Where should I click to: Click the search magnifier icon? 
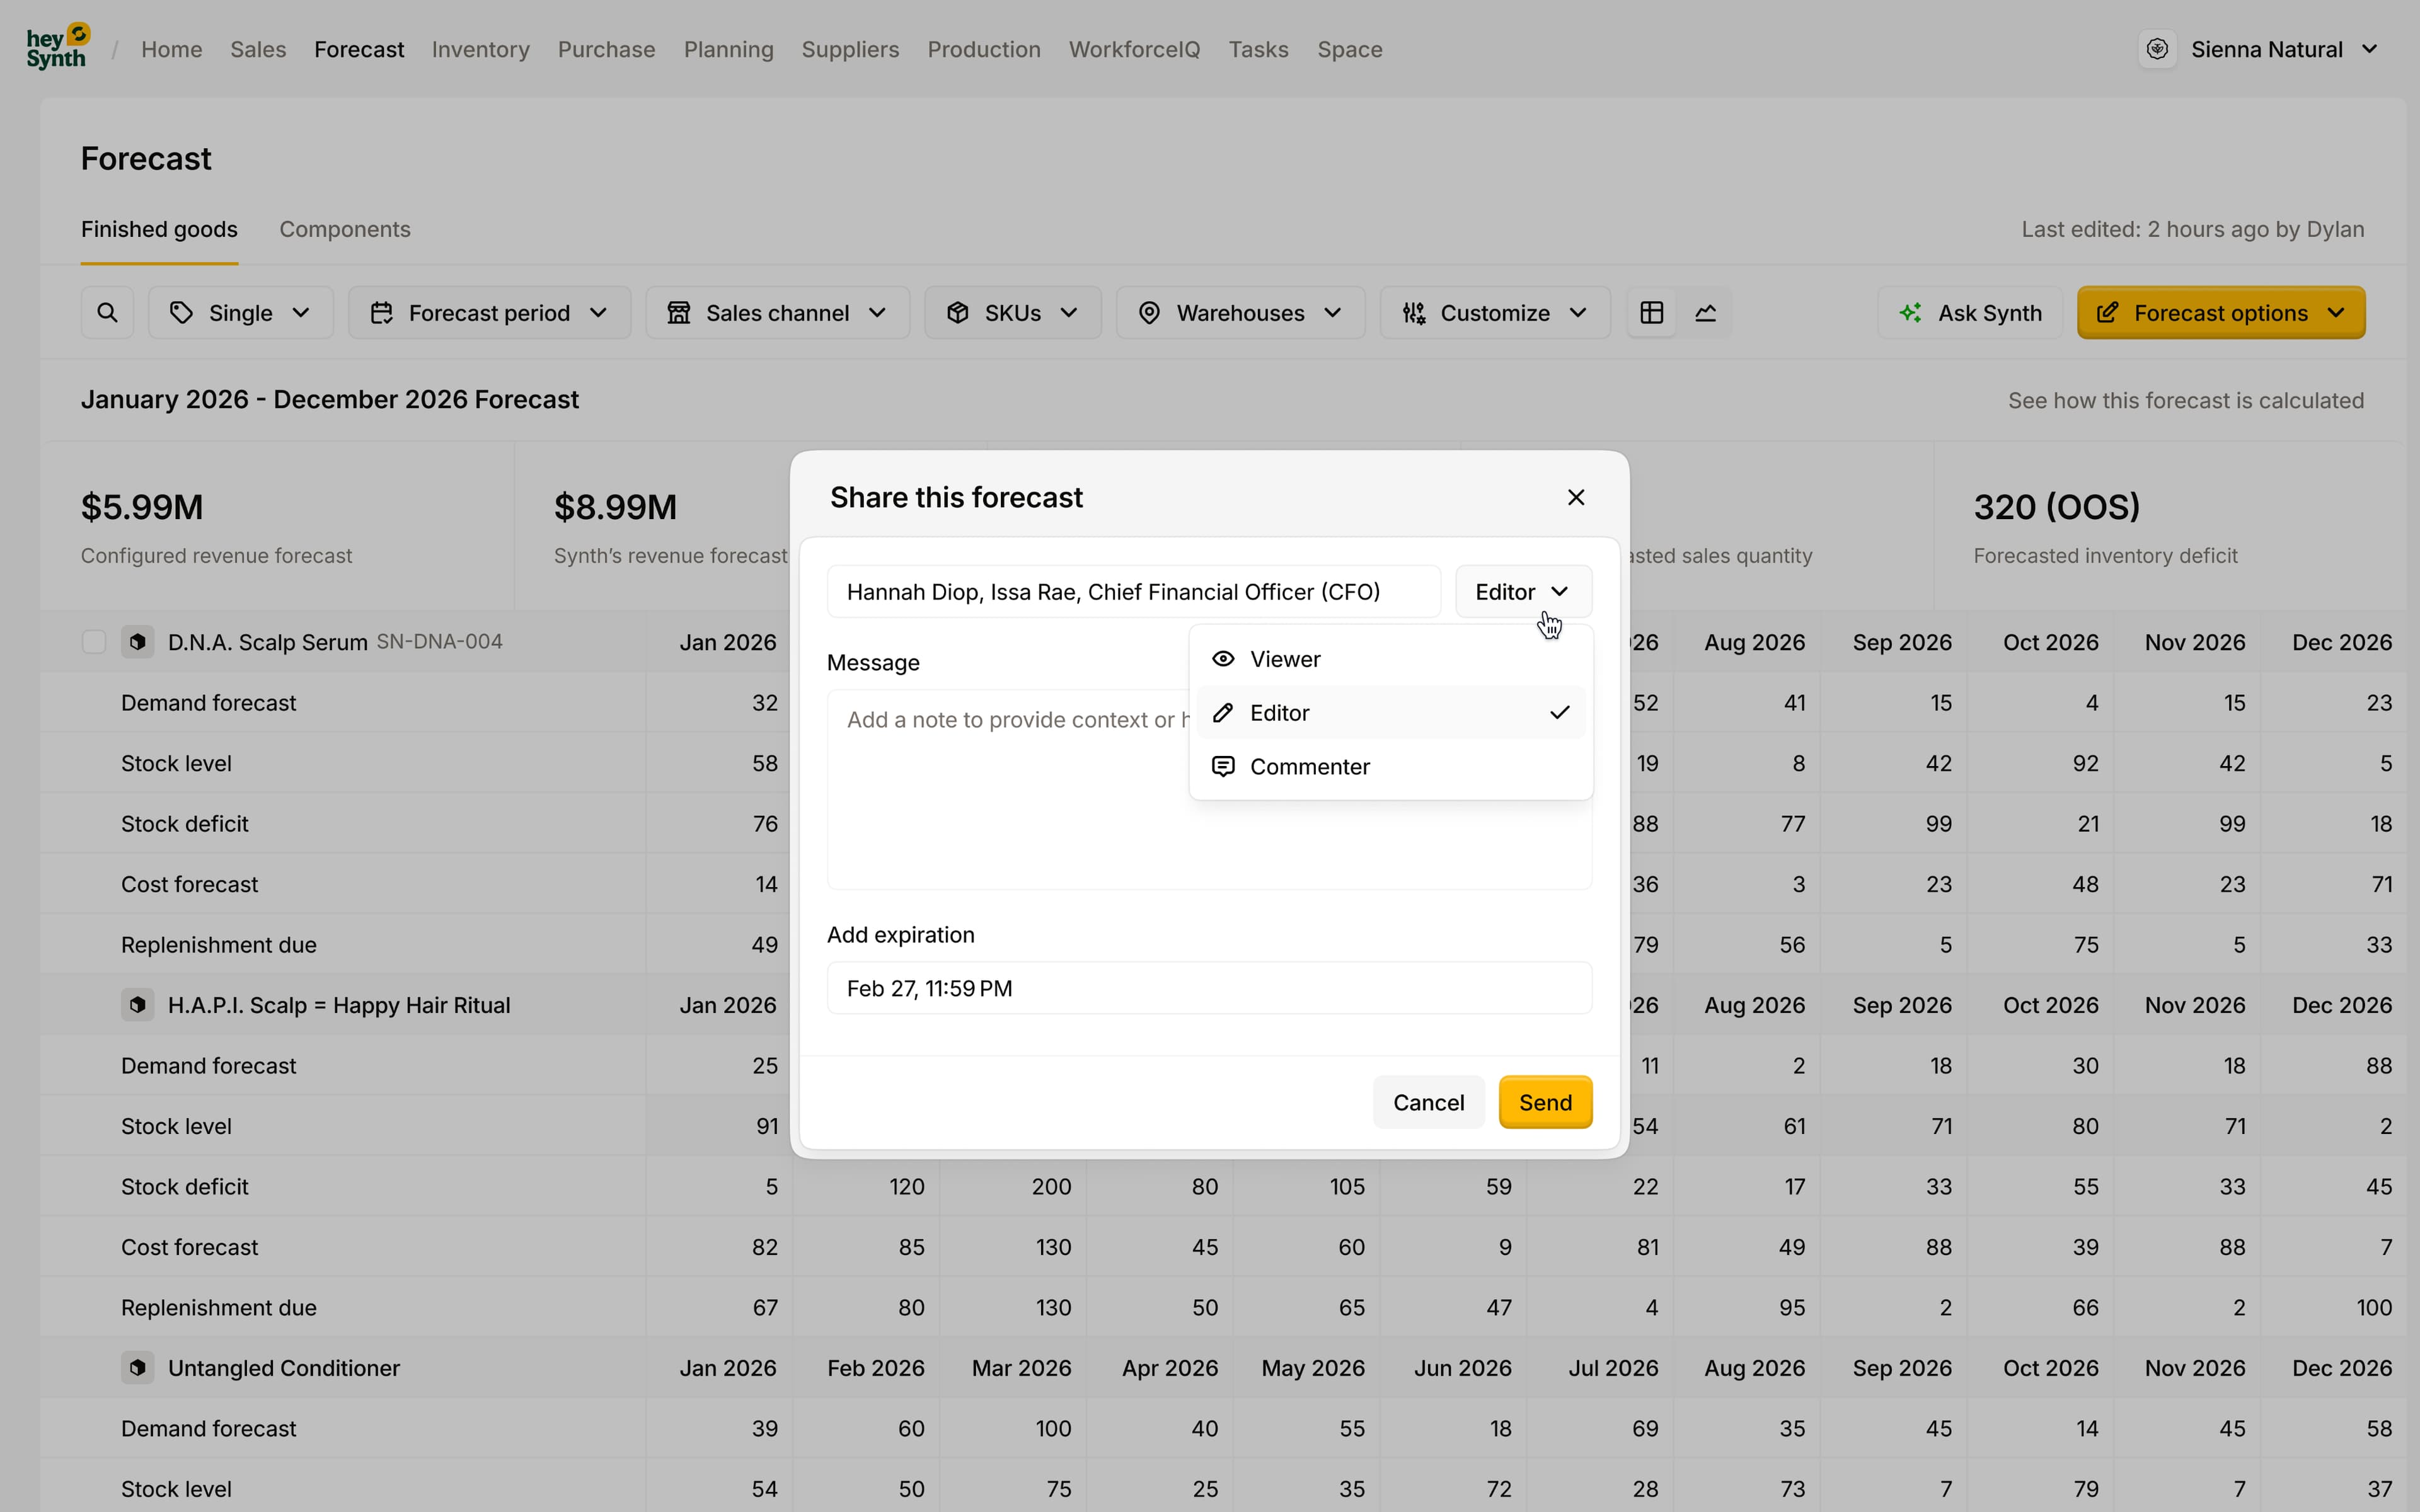[x=107, y=313]
